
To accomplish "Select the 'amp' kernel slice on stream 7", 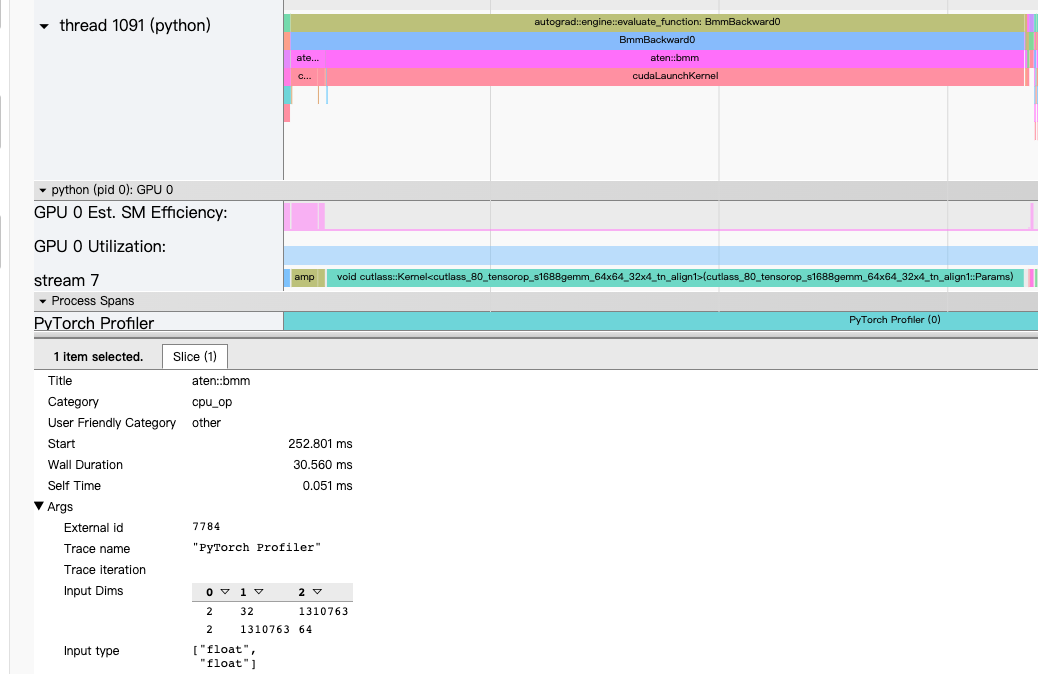I will 304,277.
